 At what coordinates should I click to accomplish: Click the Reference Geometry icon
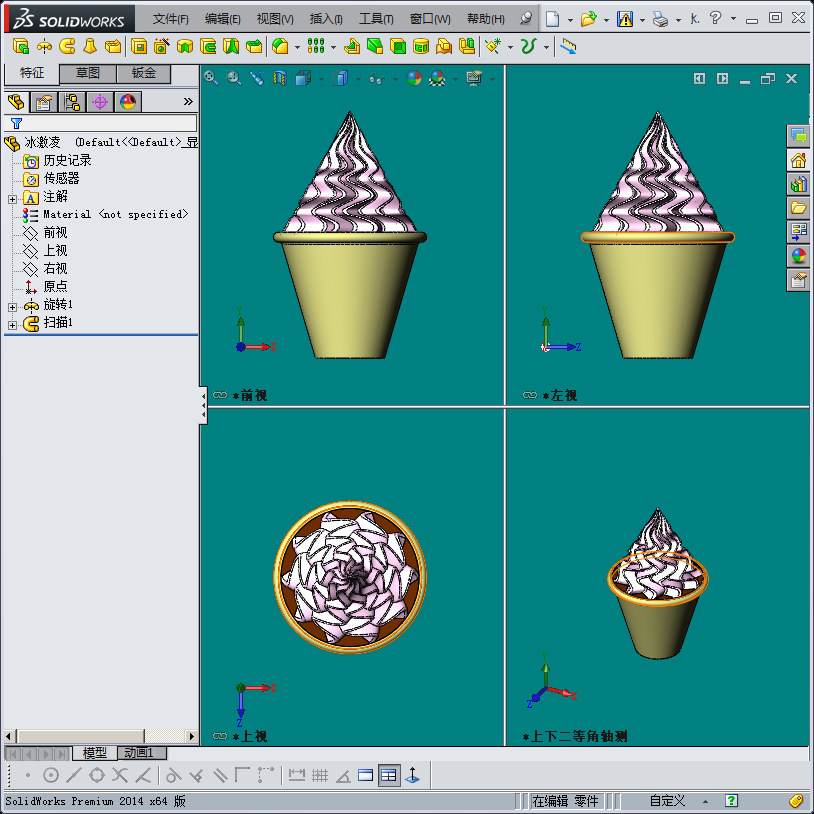(492, 47)
